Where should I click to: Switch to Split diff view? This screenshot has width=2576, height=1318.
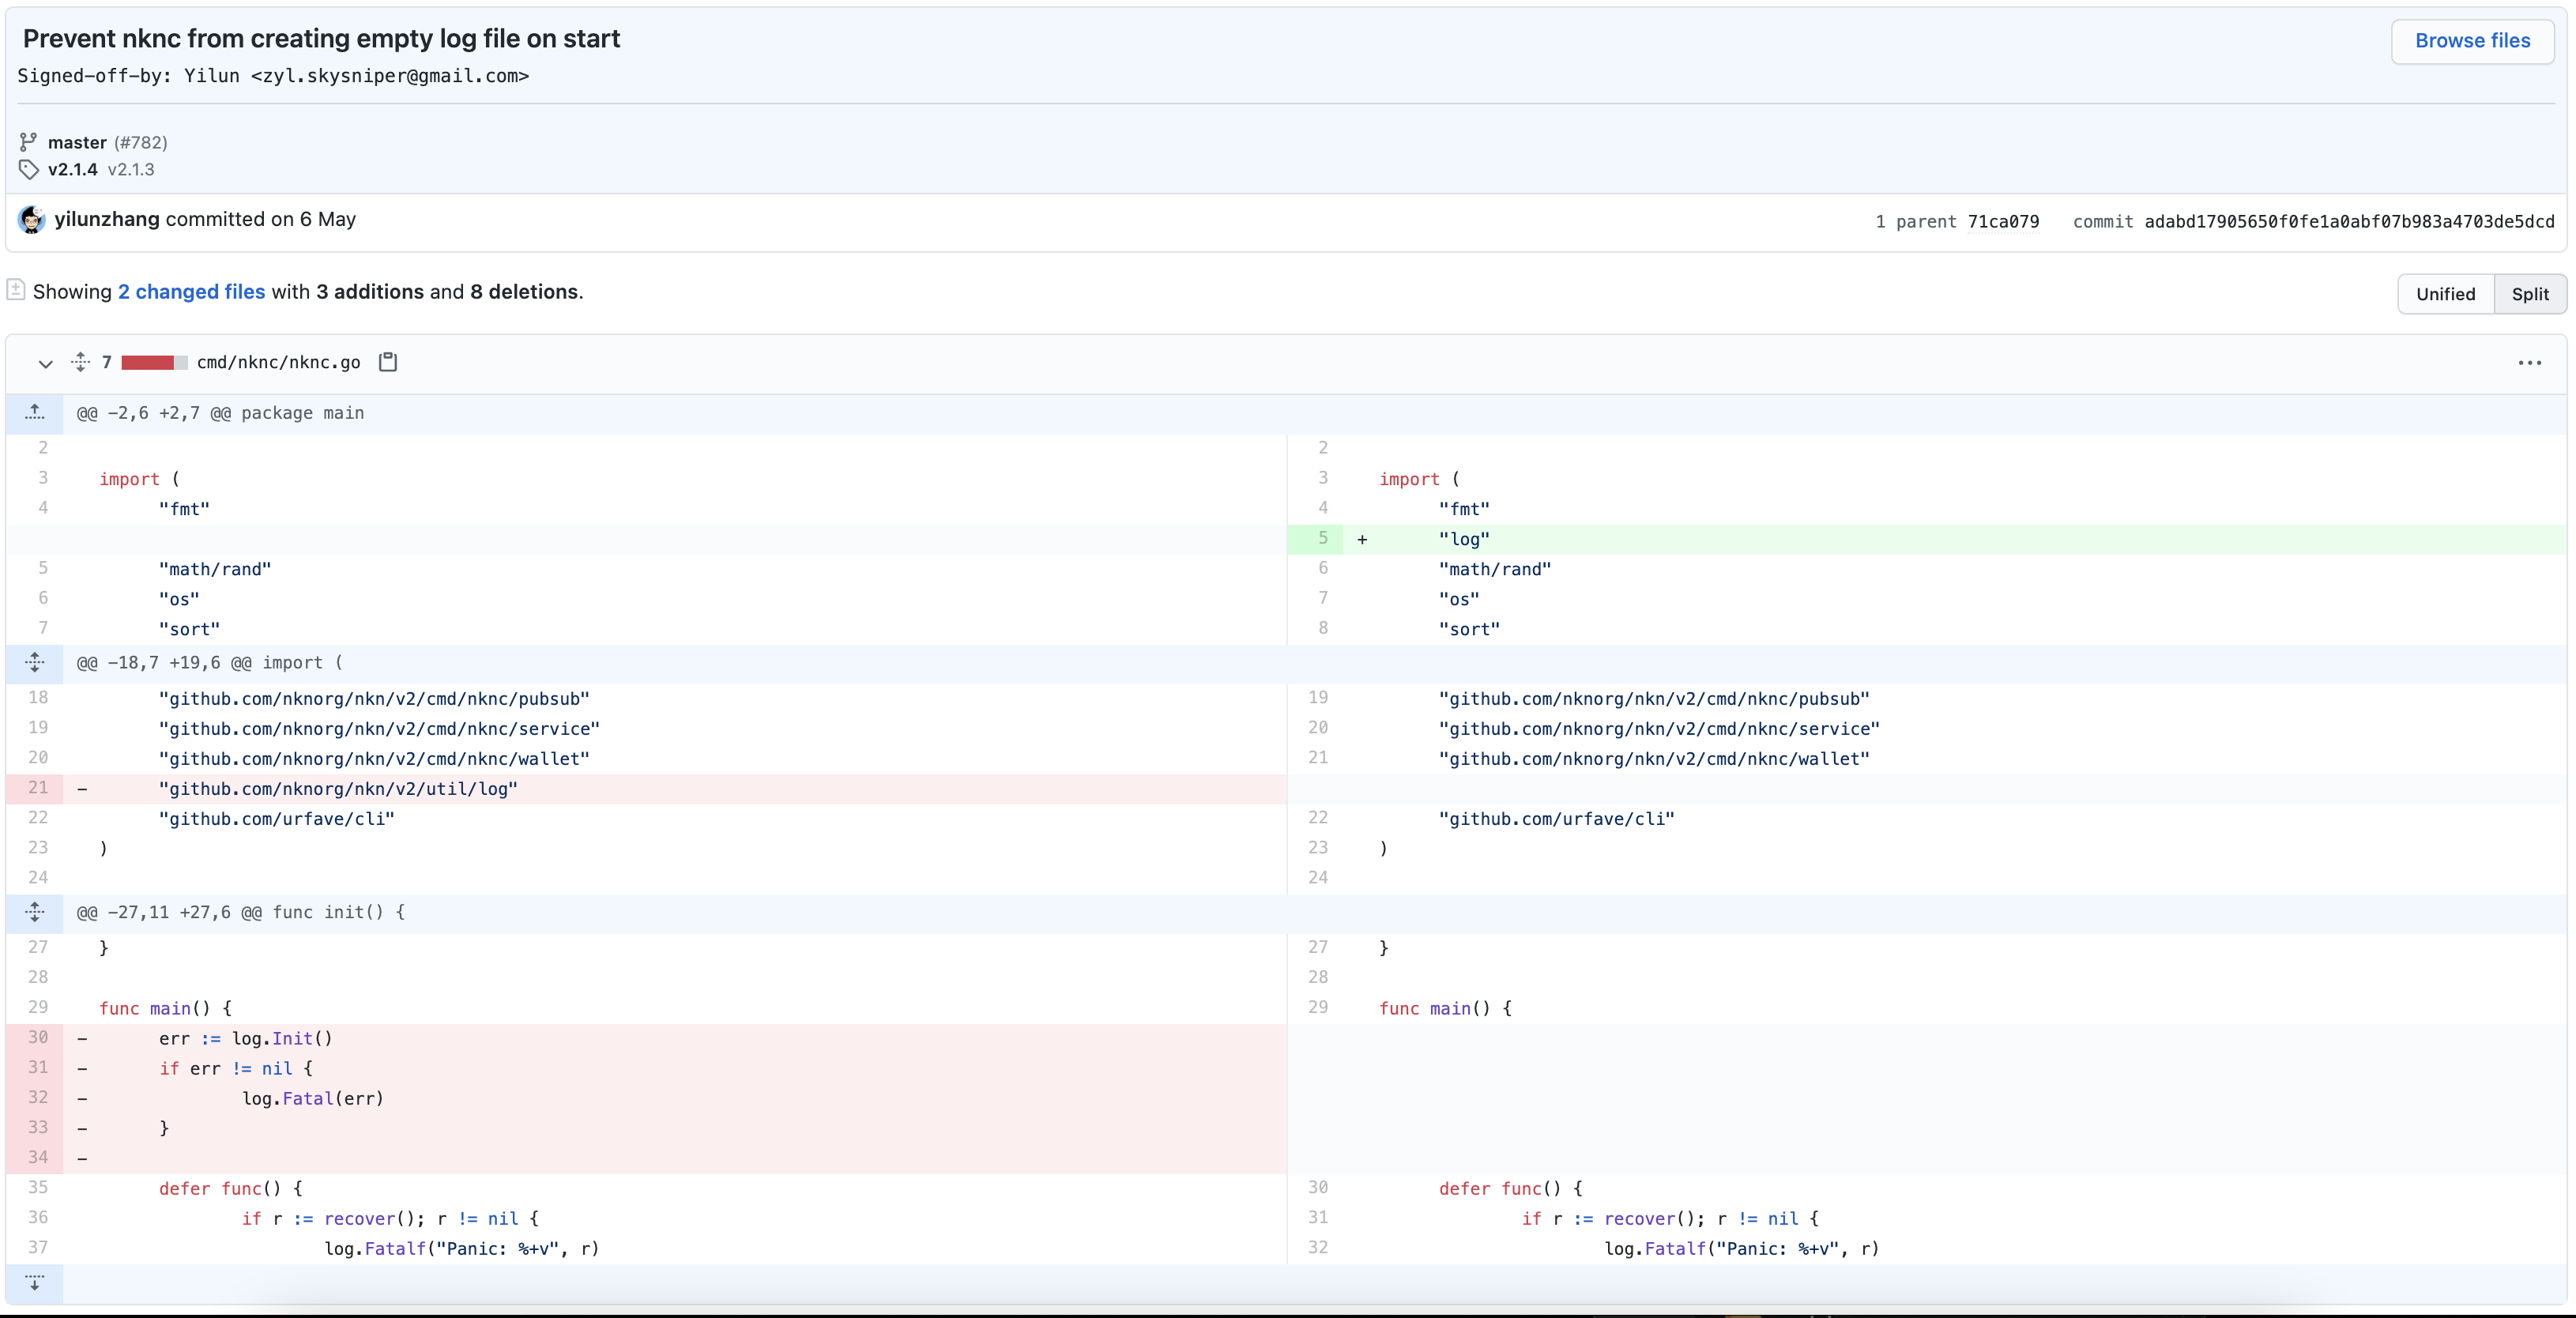click(x=2529, y=294)
